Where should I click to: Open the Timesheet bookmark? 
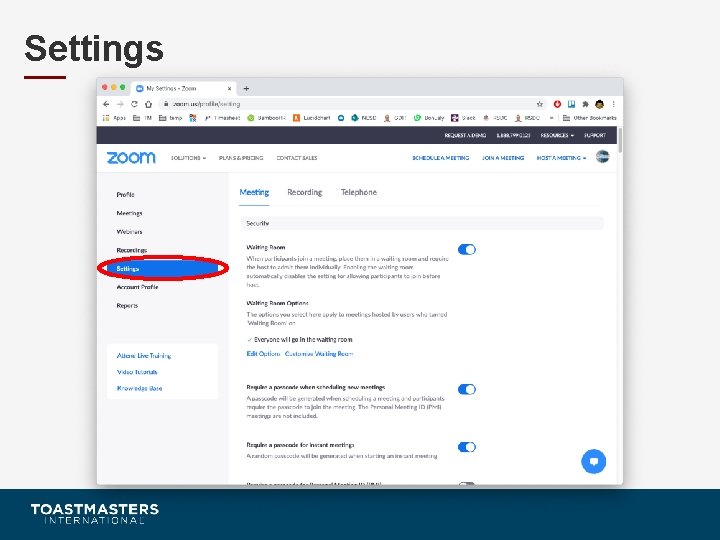[222, 118]
